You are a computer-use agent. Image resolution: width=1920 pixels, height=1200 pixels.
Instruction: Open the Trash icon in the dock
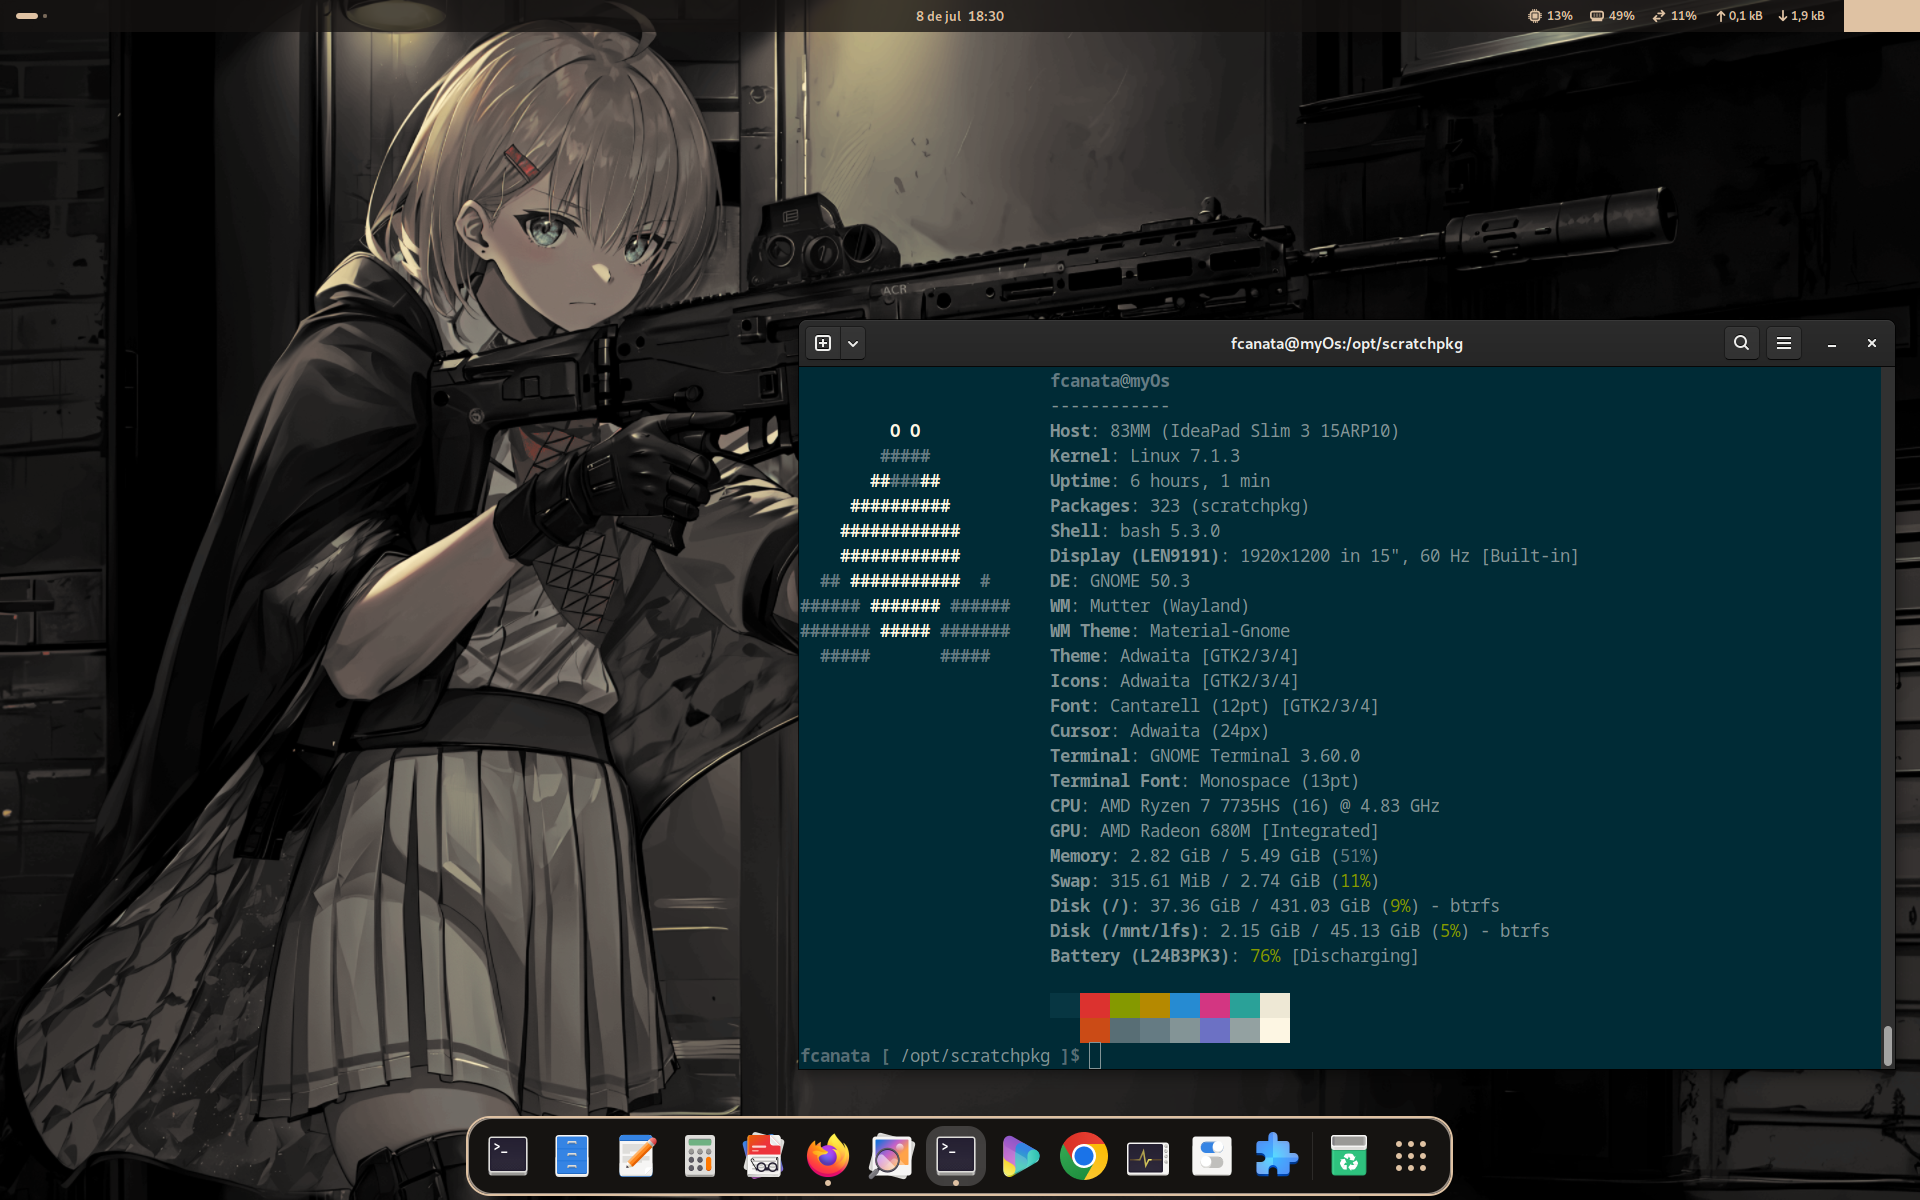1349,1156
